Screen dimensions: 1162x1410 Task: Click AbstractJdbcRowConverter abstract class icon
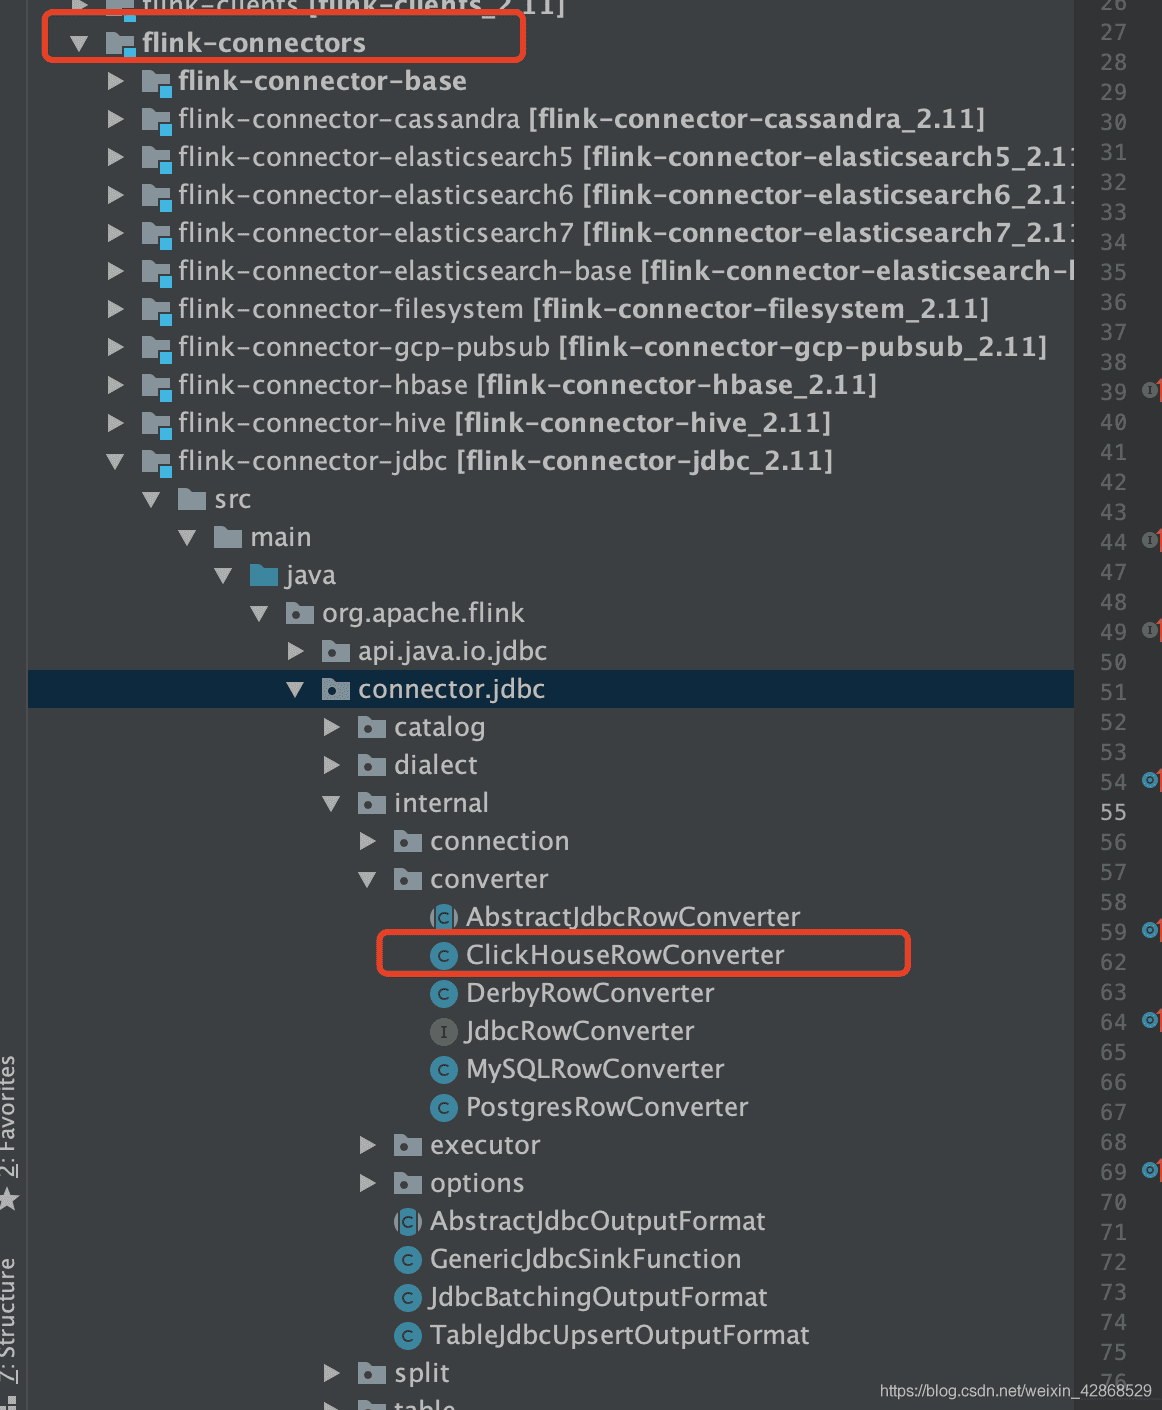point(444,917)
